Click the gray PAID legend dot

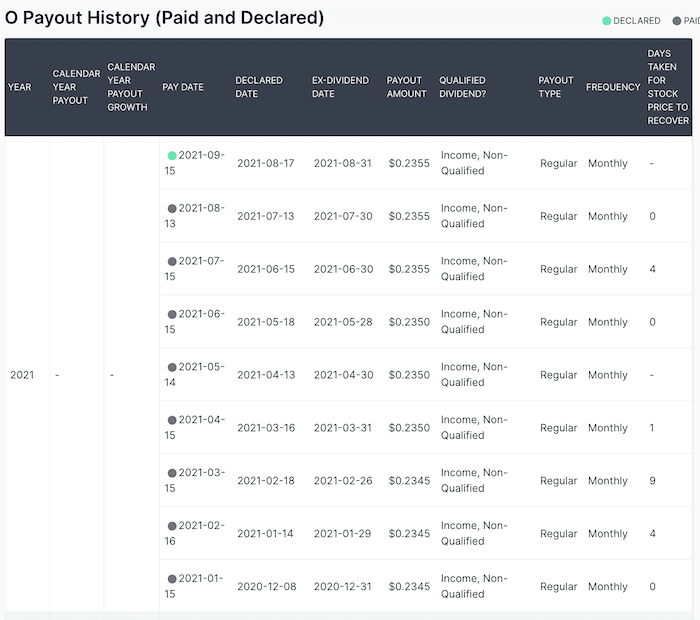[677, 21]
